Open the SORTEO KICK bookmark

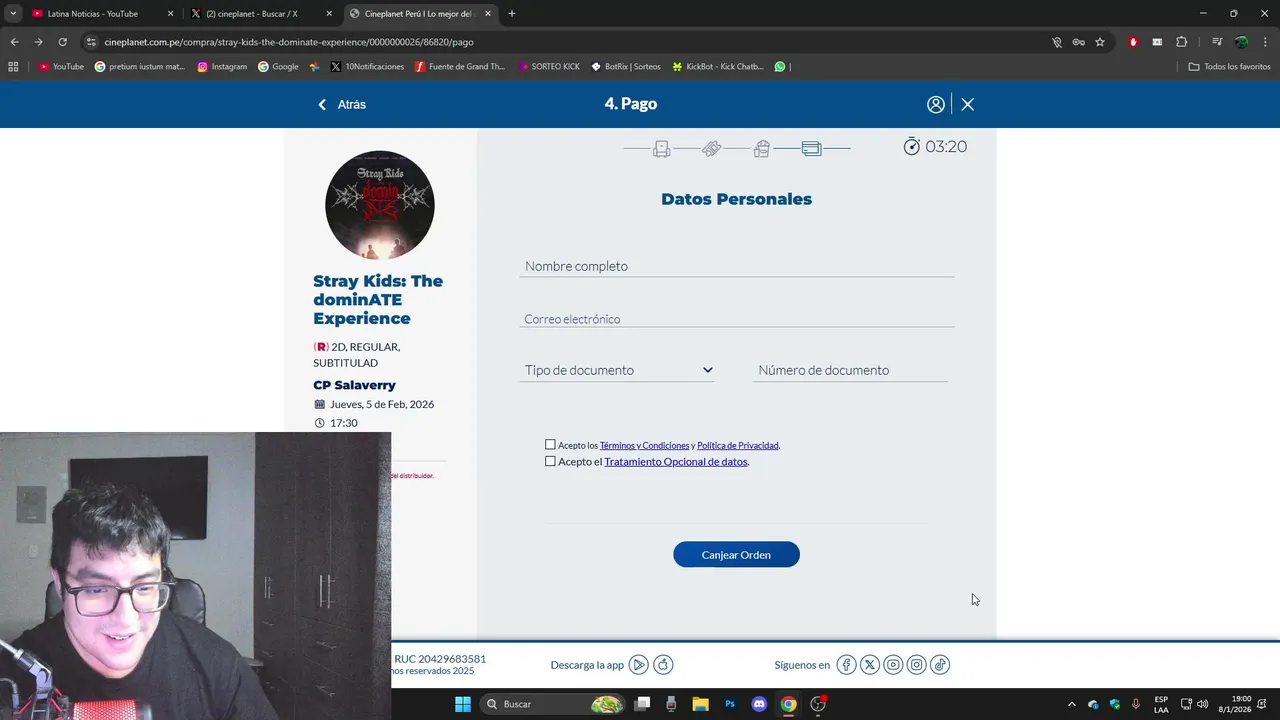click(549, 67)
